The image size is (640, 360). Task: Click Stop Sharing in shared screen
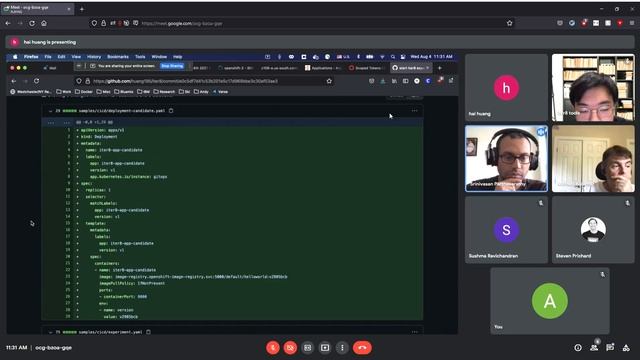(172, 66)
